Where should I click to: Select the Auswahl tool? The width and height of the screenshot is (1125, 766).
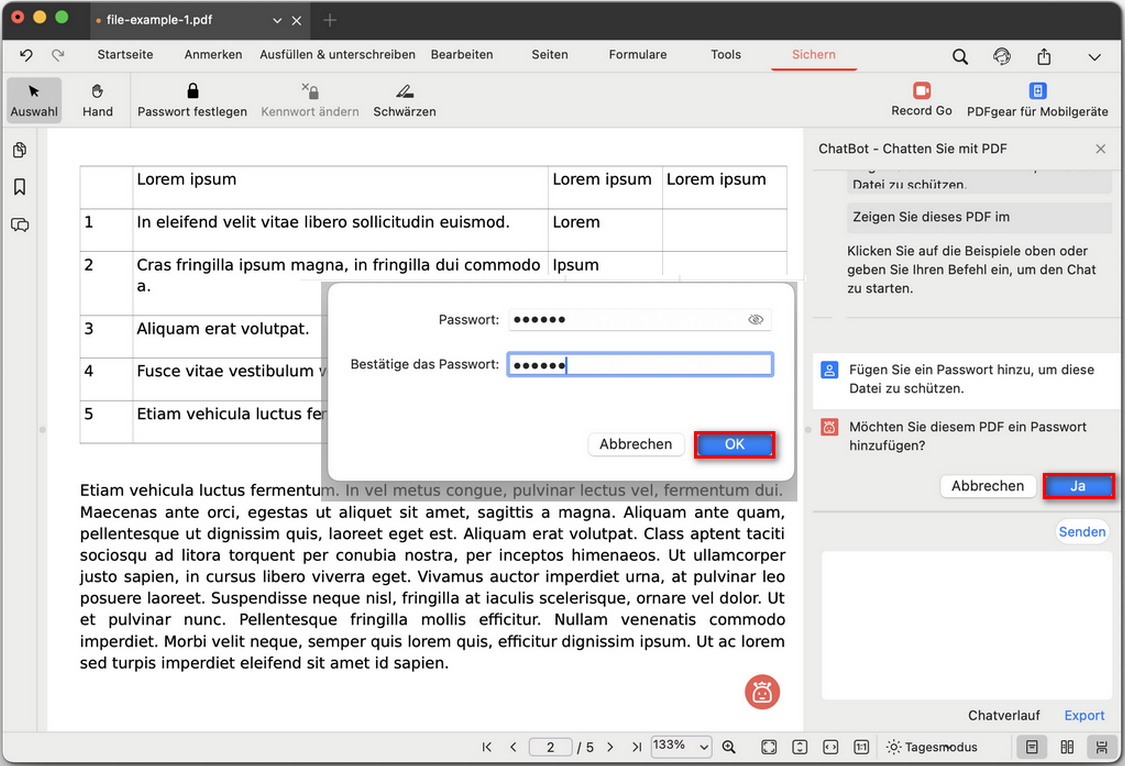[x=33, y=98]
